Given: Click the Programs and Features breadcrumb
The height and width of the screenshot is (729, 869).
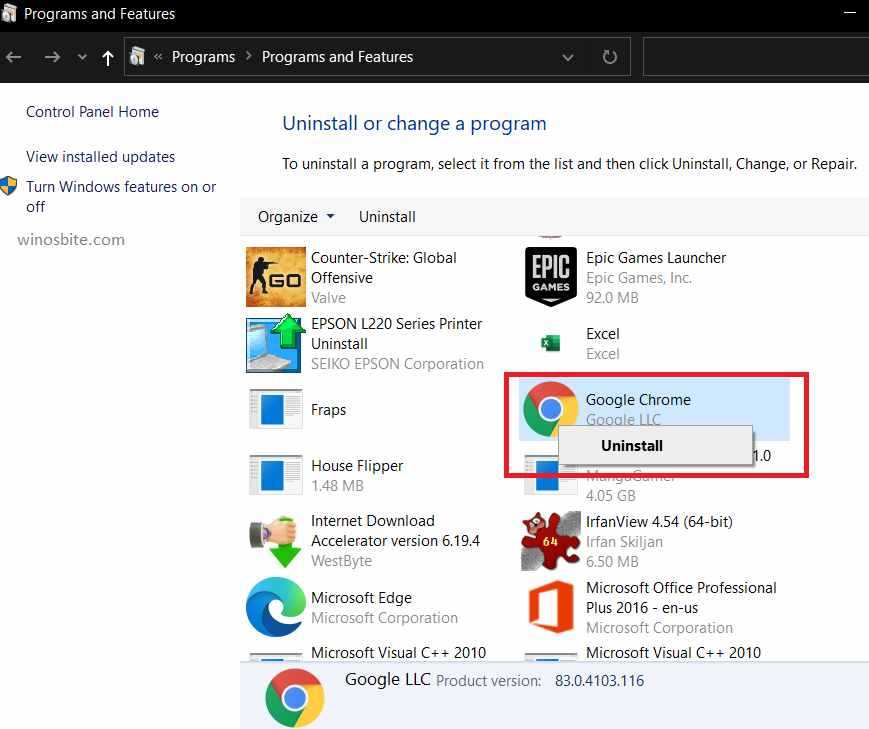Looking at the screenshot, I should [338, 57].
